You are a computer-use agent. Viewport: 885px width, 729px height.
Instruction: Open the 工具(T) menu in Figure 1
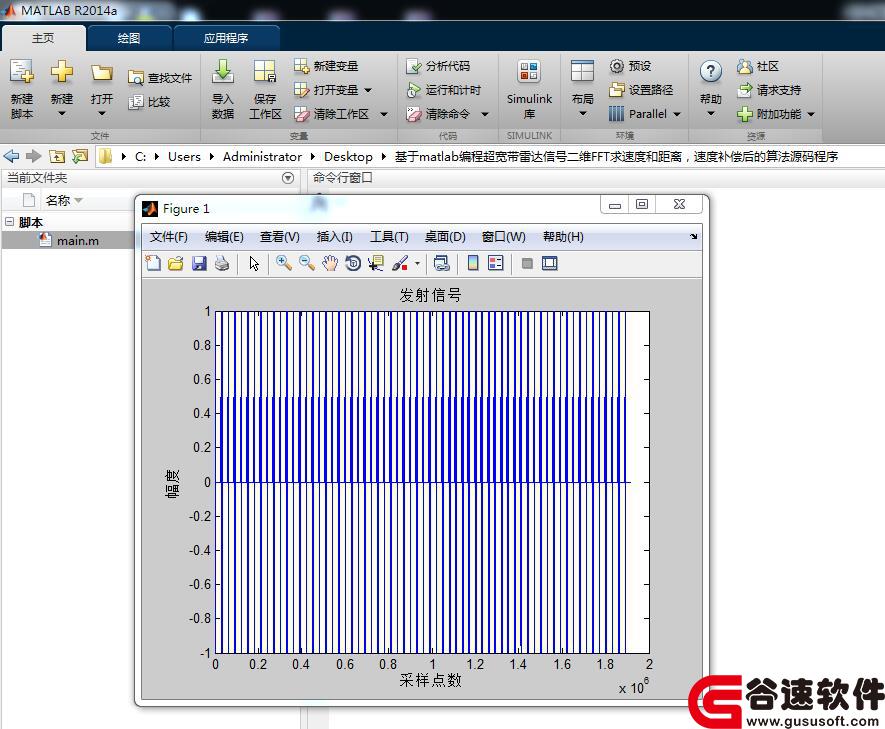click(x=389, y=236)
